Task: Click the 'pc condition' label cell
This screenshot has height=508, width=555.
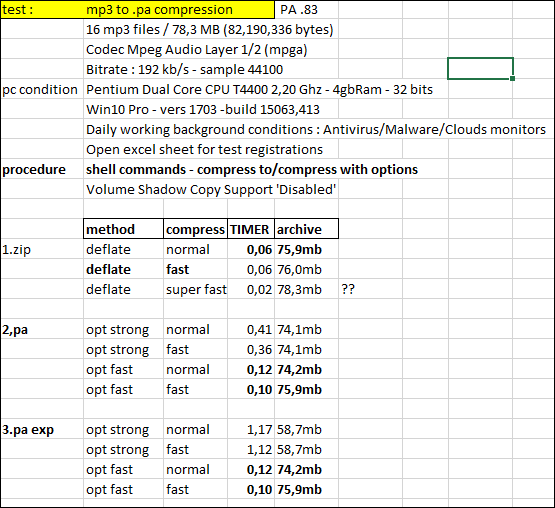Action: point(42,90)
